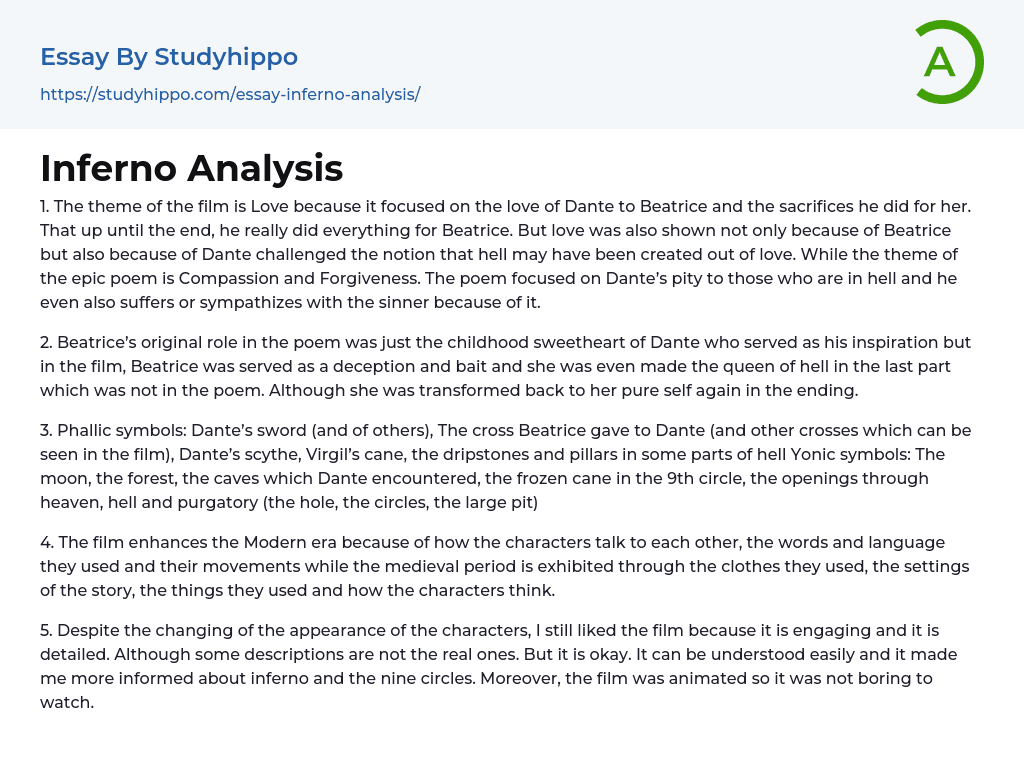
Task: Click the paragraph starting "2. Beatrice's original role"
Action: coord(505,366)
